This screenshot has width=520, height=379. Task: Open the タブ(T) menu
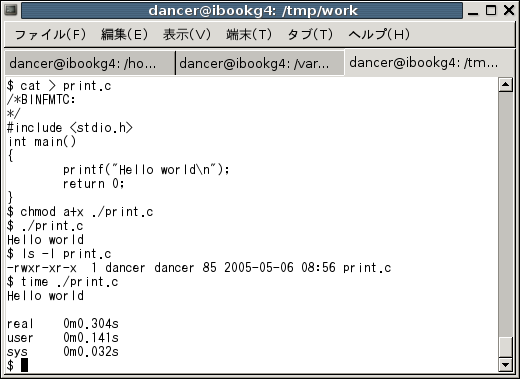coord(310,34)
